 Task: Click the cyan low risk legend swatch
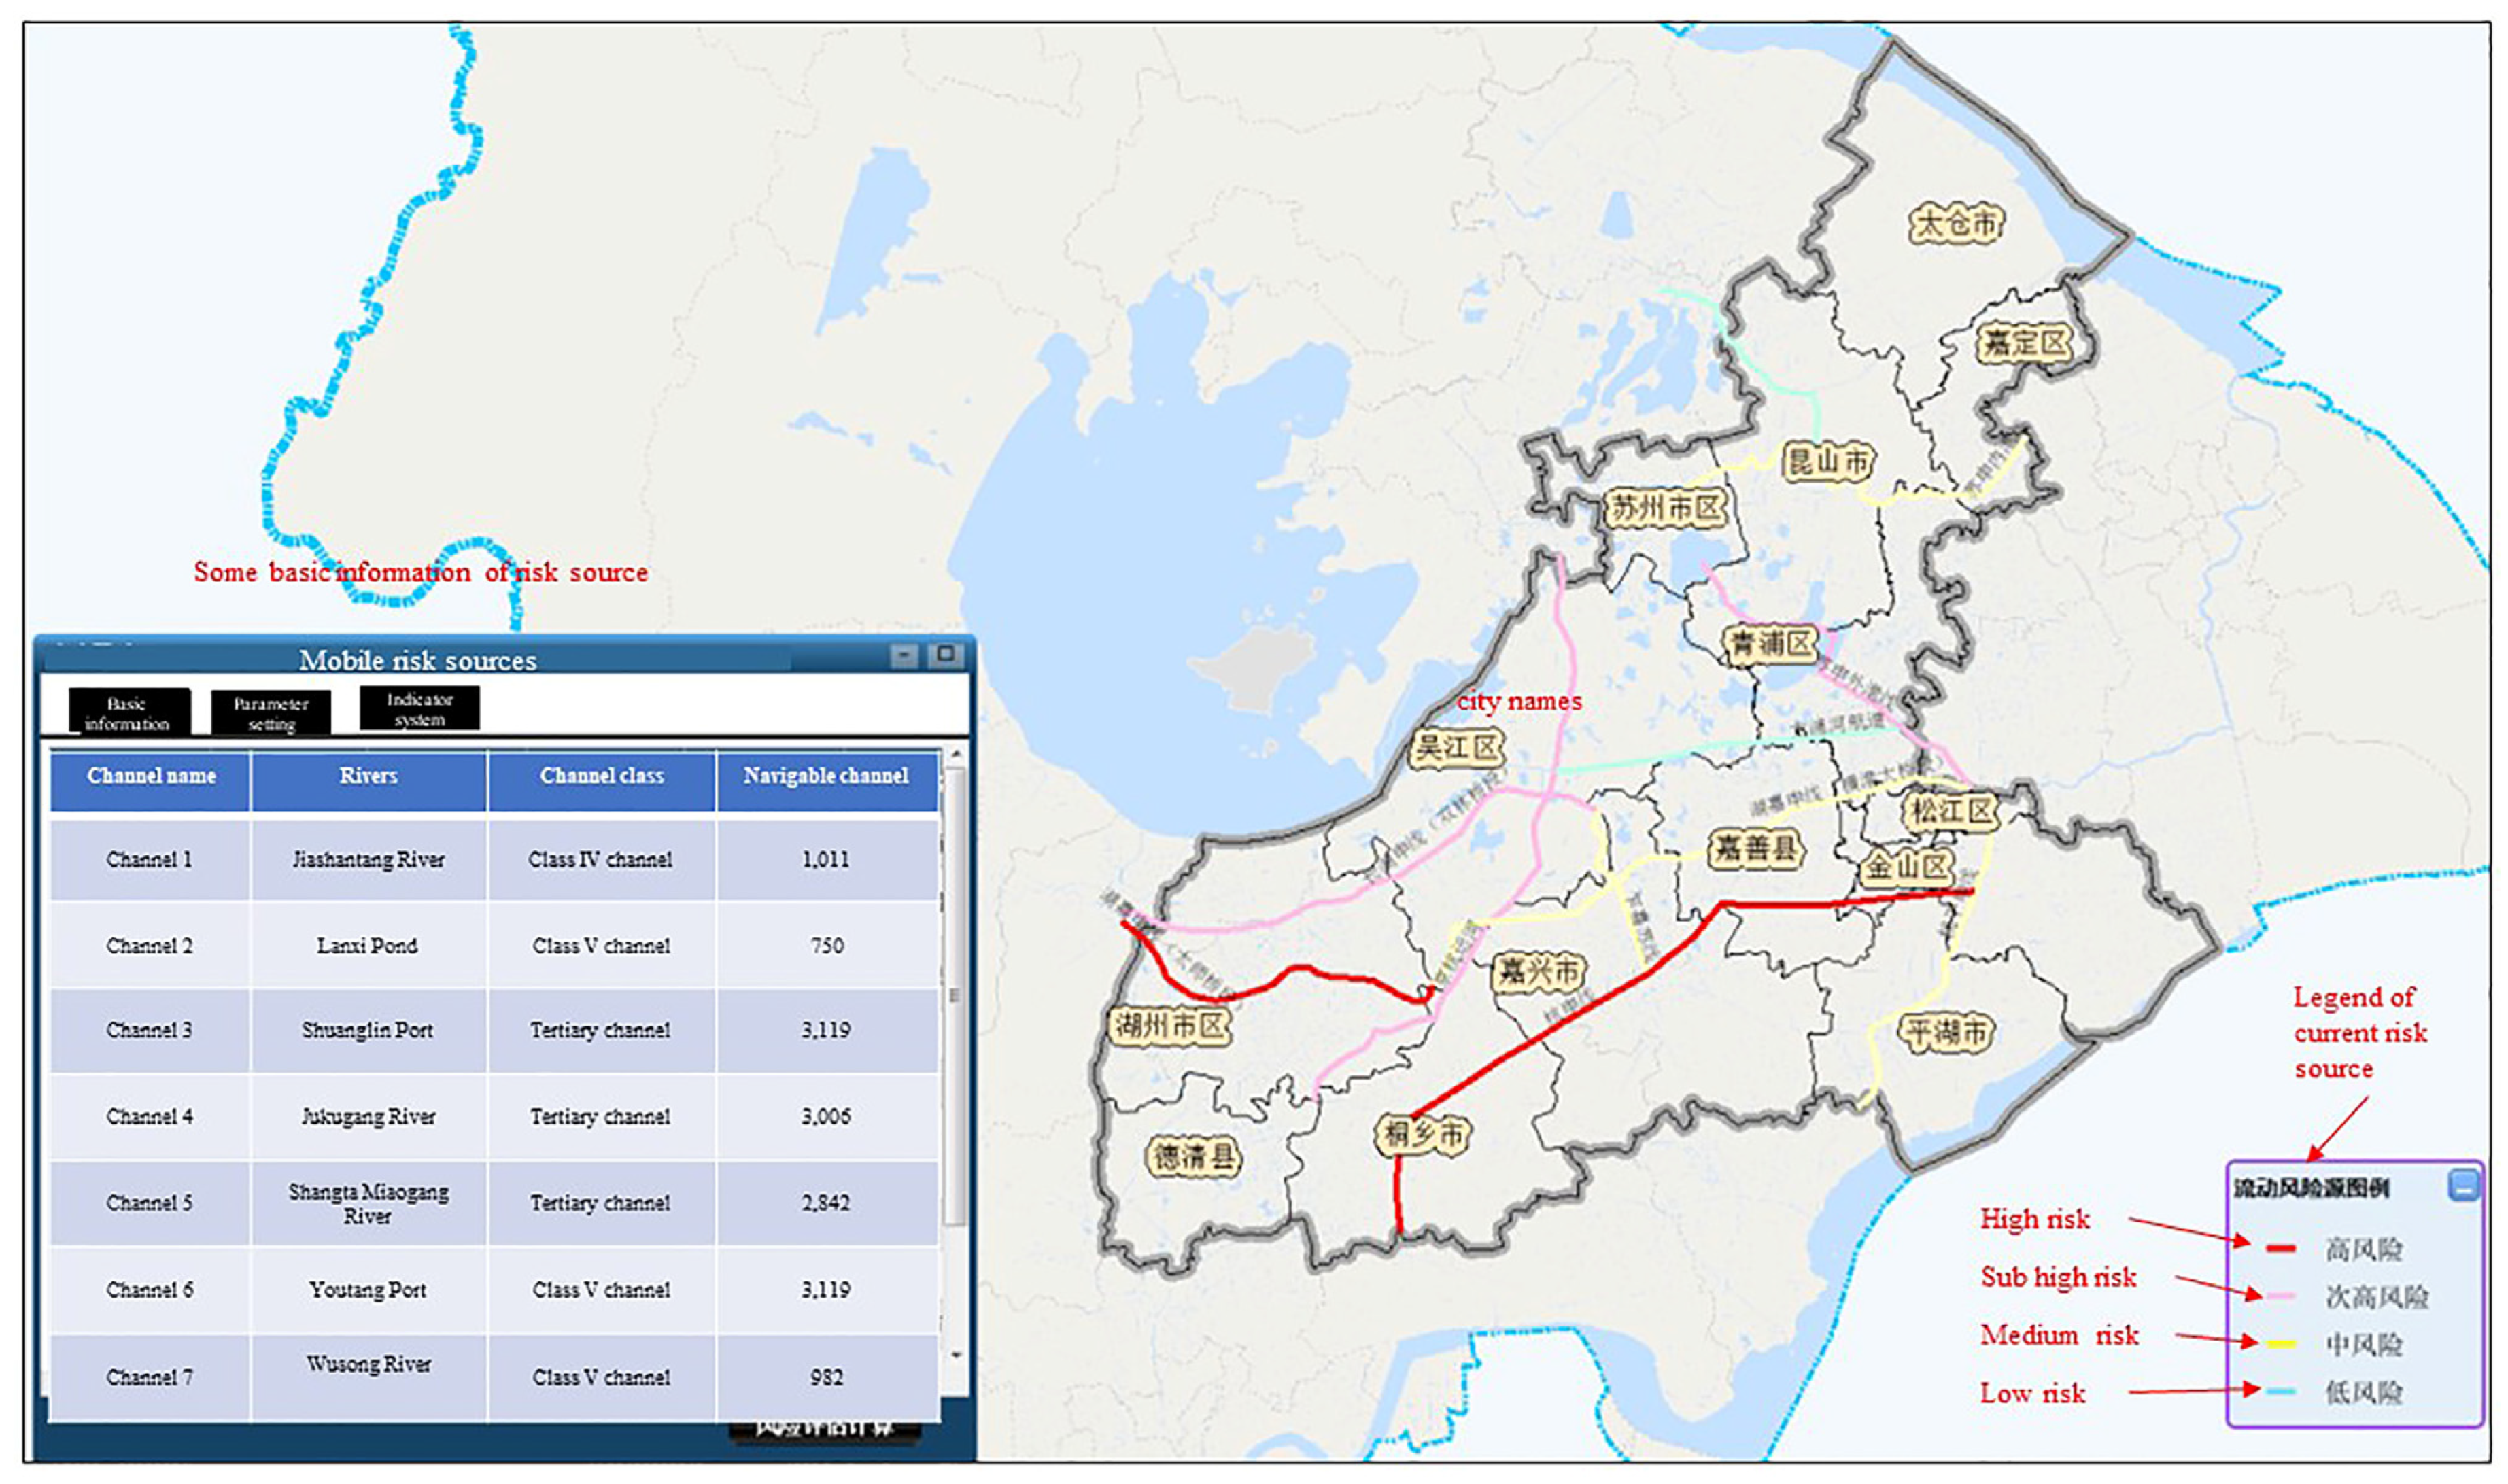point(2280,1391)
